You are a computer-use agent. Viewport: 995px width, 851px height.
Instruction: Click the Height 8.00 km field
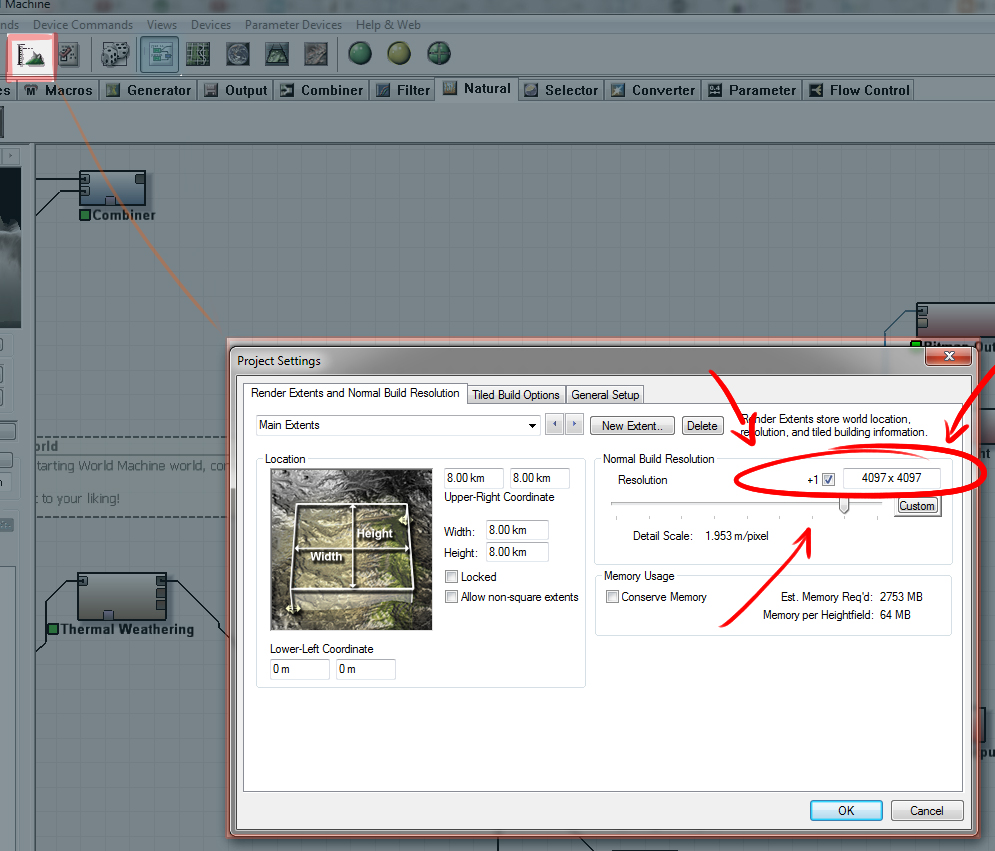(517, 552)
